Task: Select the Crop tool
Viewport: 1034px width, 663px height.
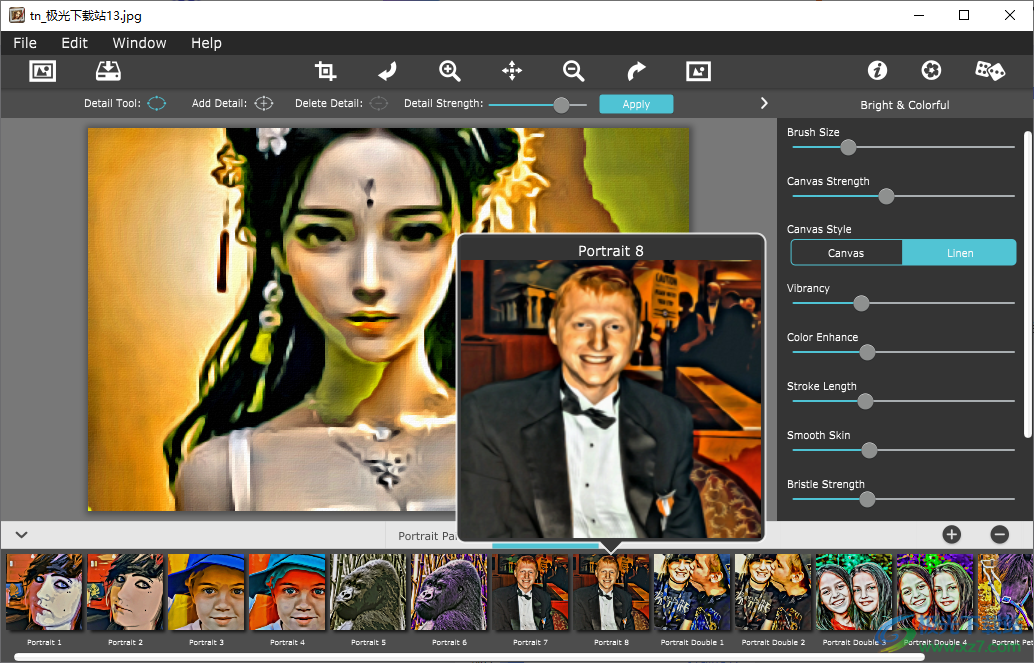Action: tap(325, 70)
